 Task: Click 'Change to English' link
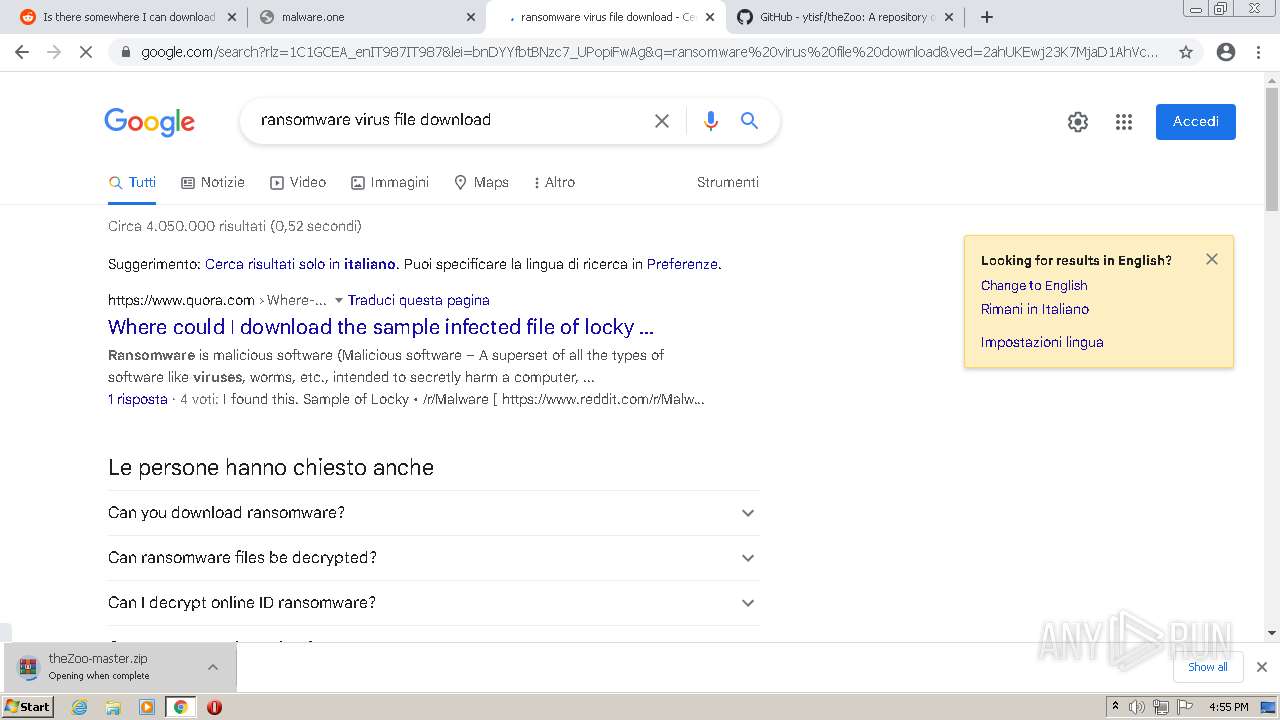1034,285
